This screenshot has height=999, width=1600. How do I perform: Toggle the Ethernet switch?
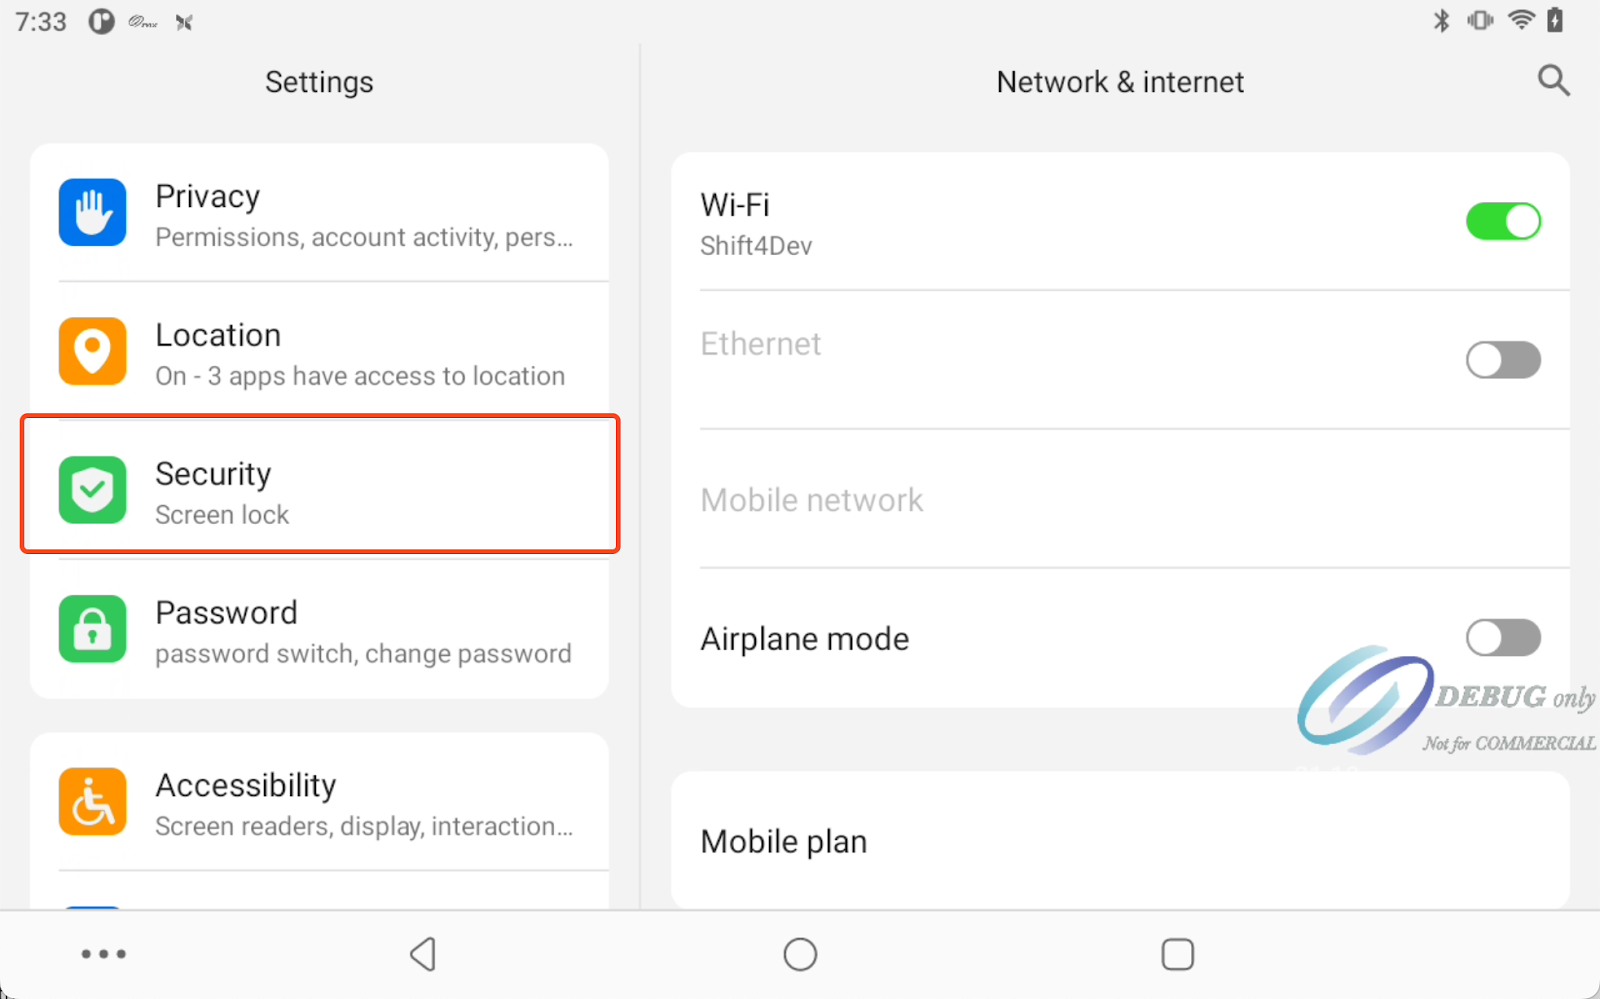coord(1502,360)
